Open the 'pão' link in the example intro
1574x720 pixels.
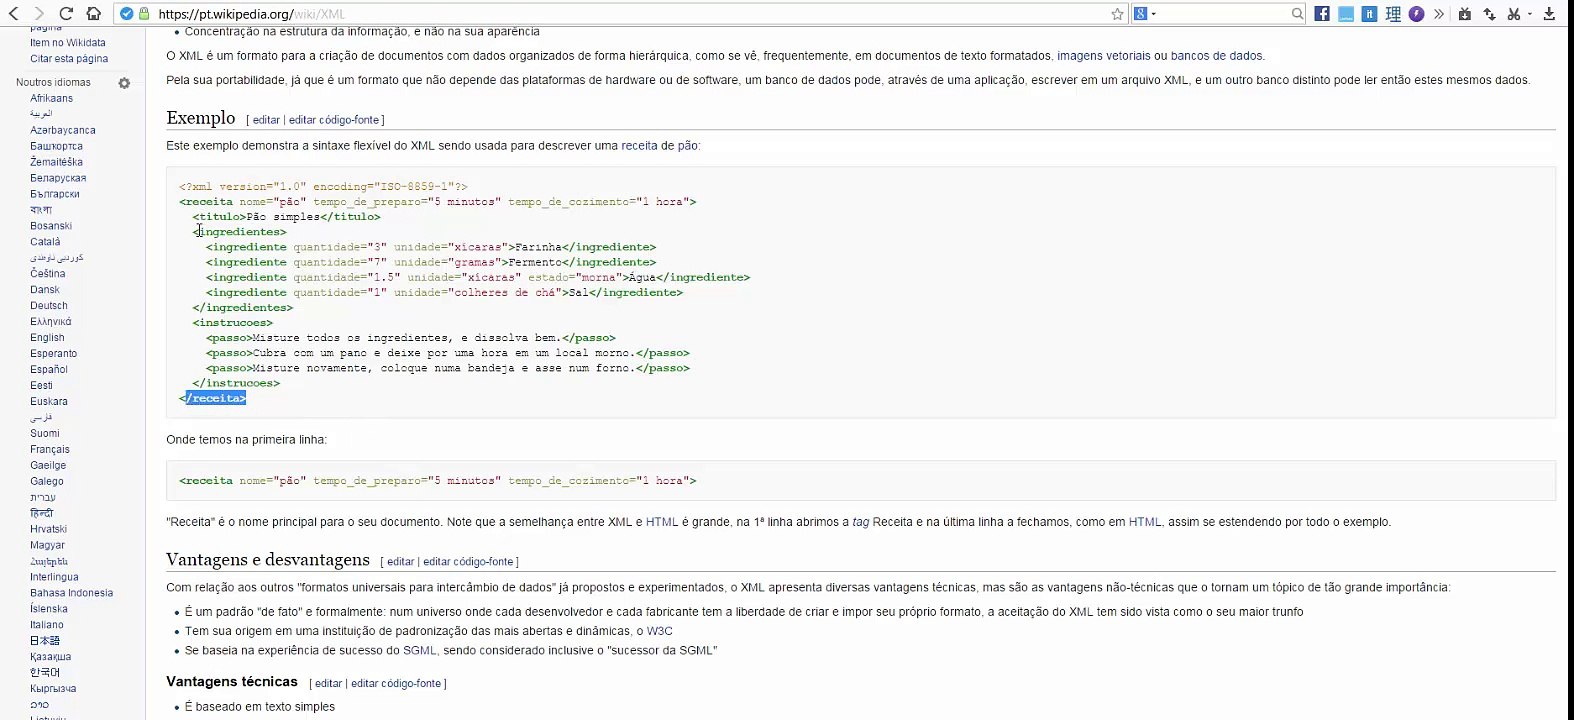(x=687, y=146)
